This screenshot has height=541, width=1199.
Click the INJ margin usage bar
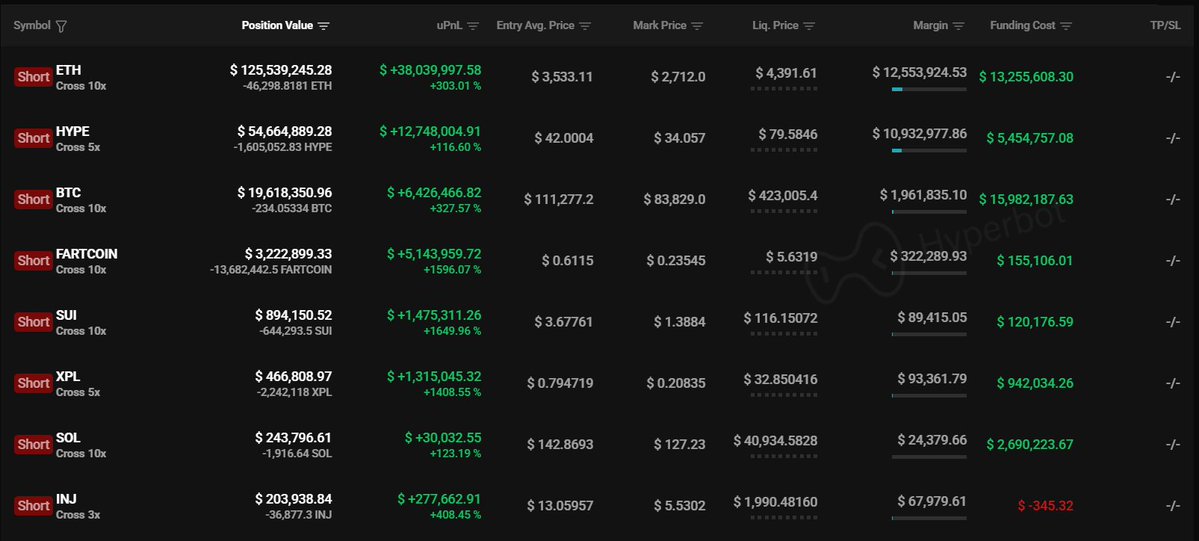click(x=929, y=518)
